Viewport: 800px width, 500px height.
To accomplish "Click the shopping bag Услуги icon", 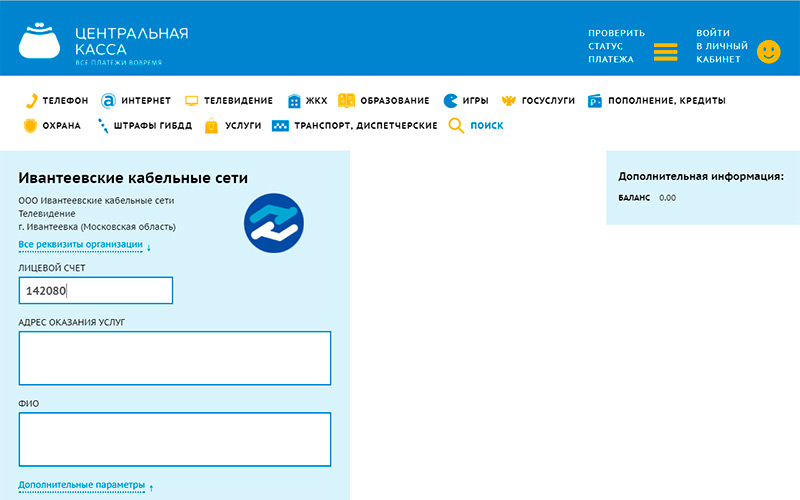I will tap(211, 126).
